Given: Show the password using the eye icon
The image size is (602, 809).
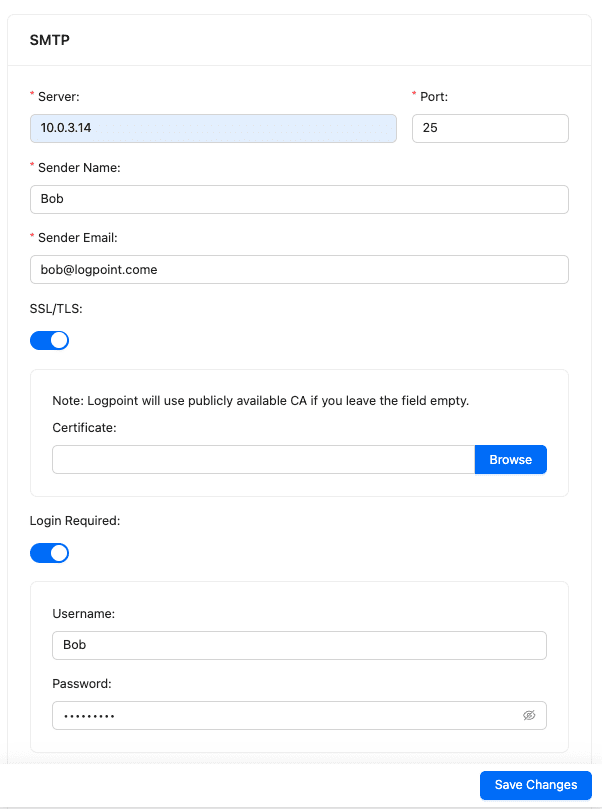Looking at the screenshot, I should click(529, 716).
